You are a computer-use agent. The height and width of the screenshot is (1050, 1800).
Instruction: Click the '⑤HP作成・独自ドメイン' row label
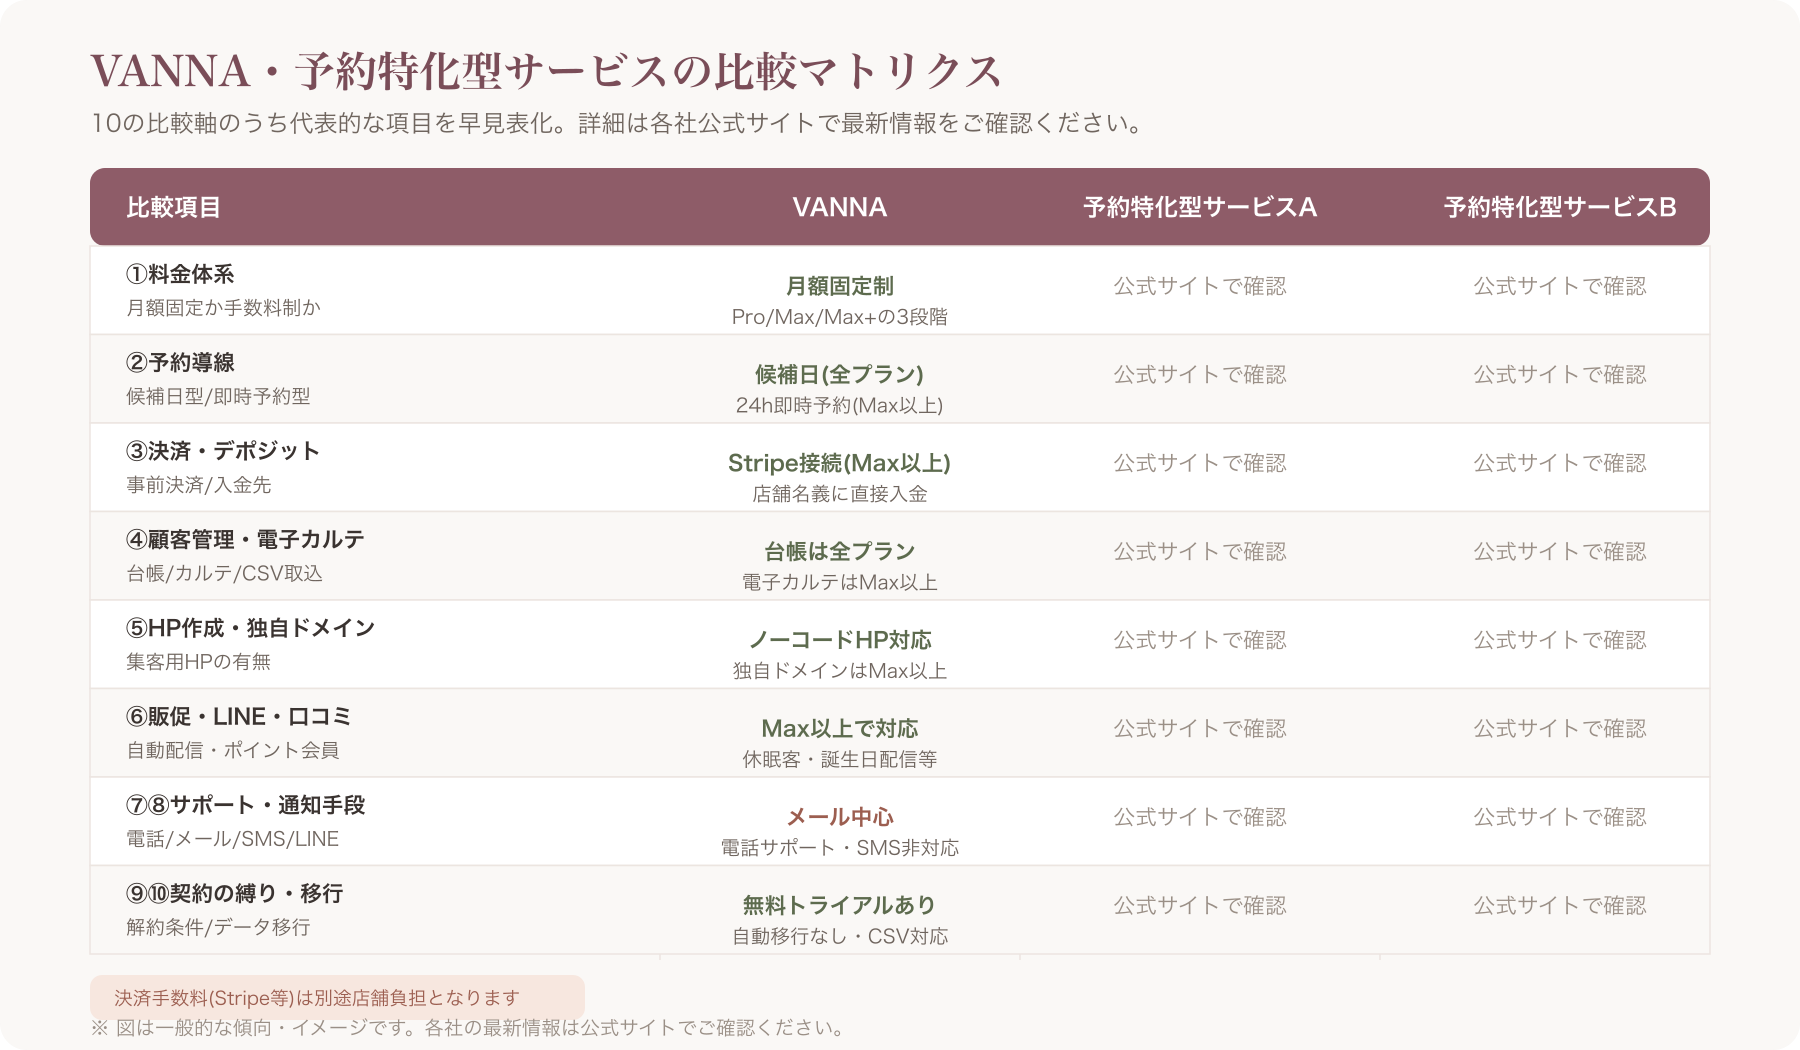[x=250, y=628]
